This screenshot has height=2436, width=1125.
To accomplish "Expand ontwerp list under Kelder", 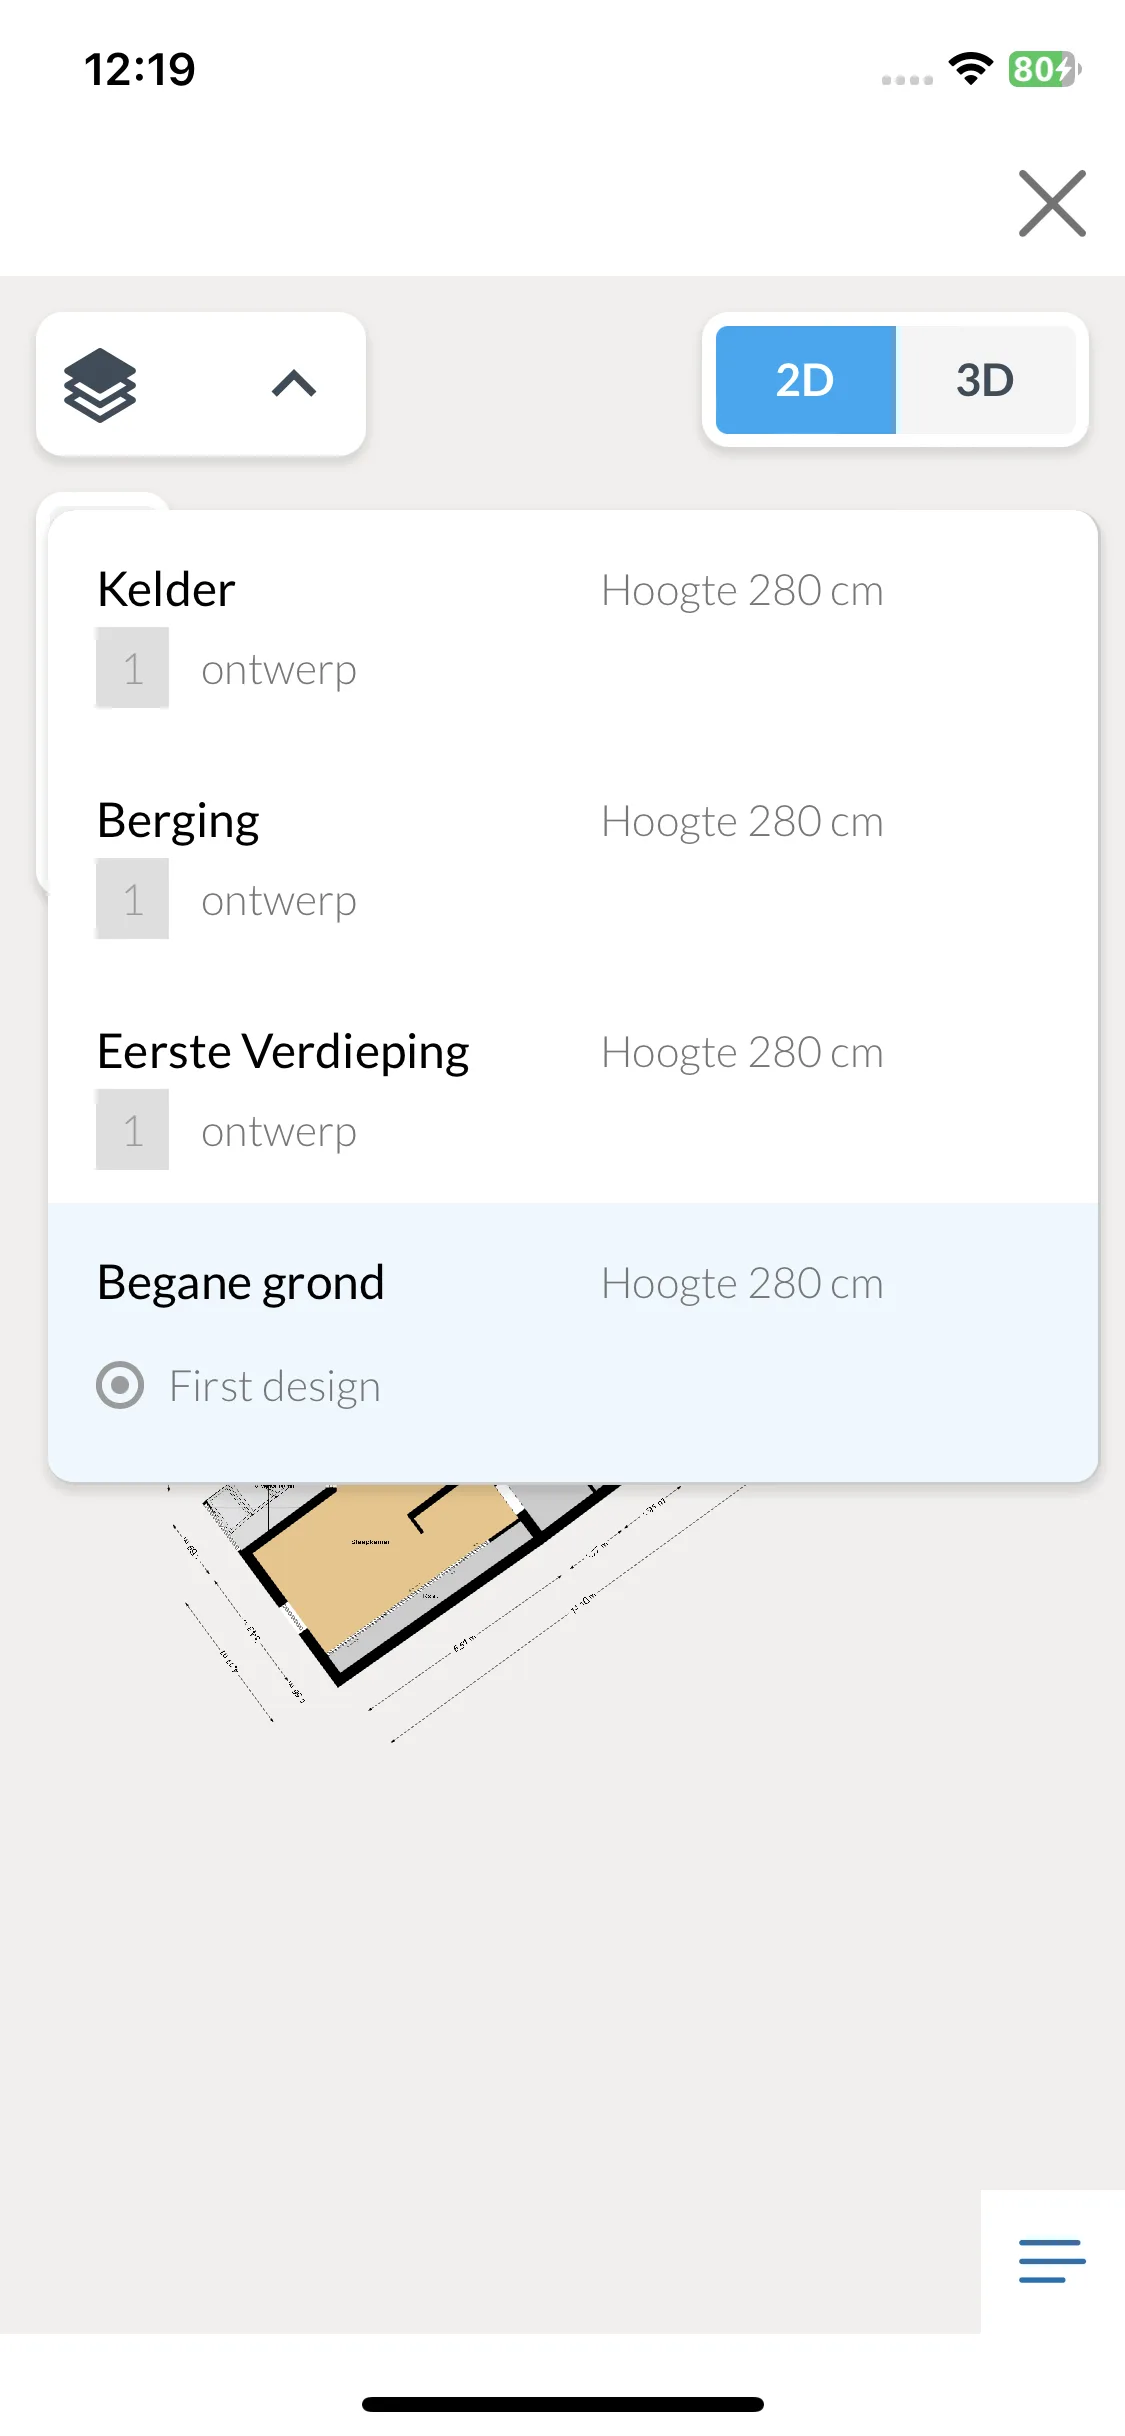I will (x=279, y=670).
